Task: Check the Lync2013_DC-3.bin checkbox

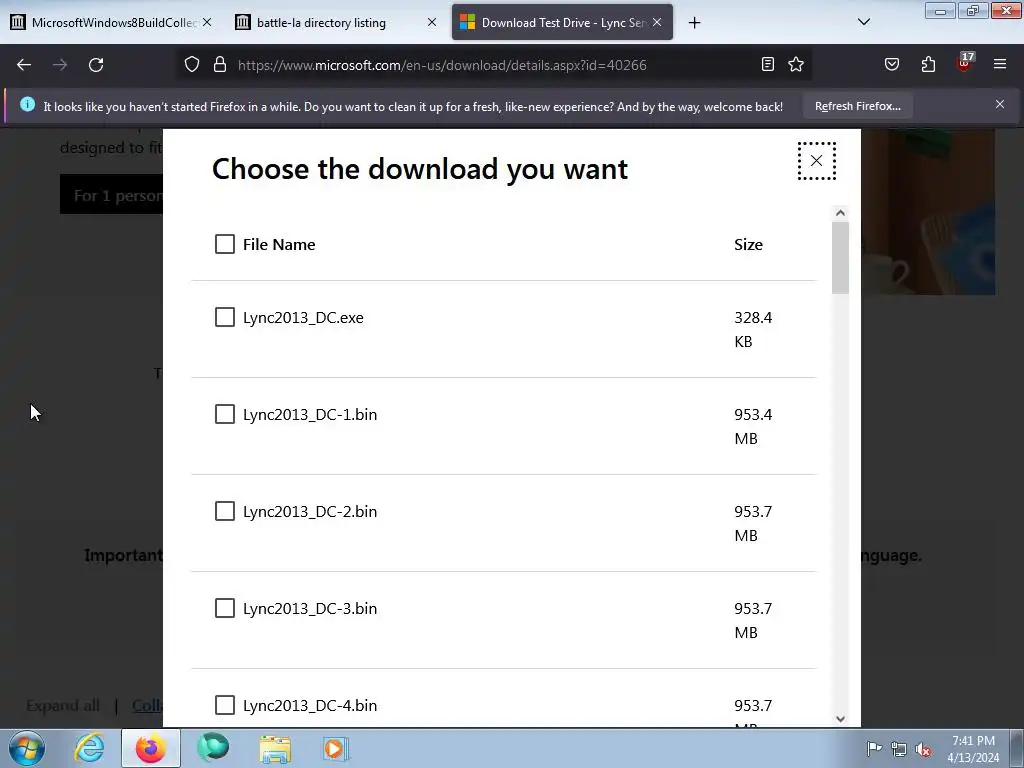Action: [225, 608]
